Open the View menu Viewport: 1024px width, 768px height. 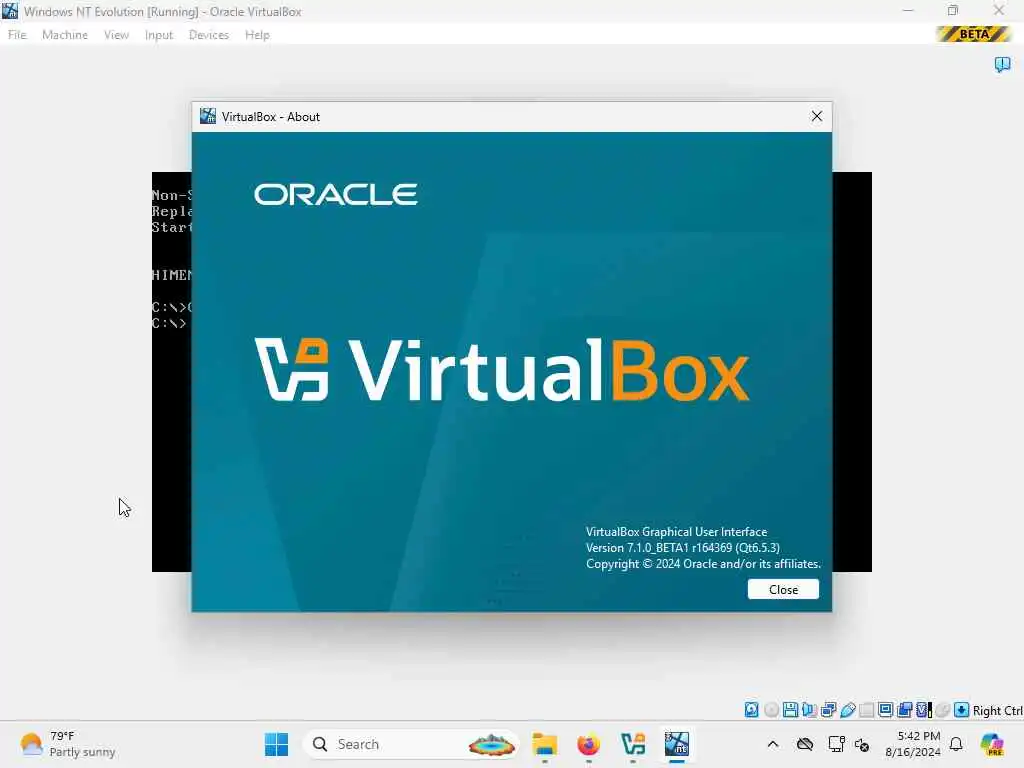click(116, 35)
